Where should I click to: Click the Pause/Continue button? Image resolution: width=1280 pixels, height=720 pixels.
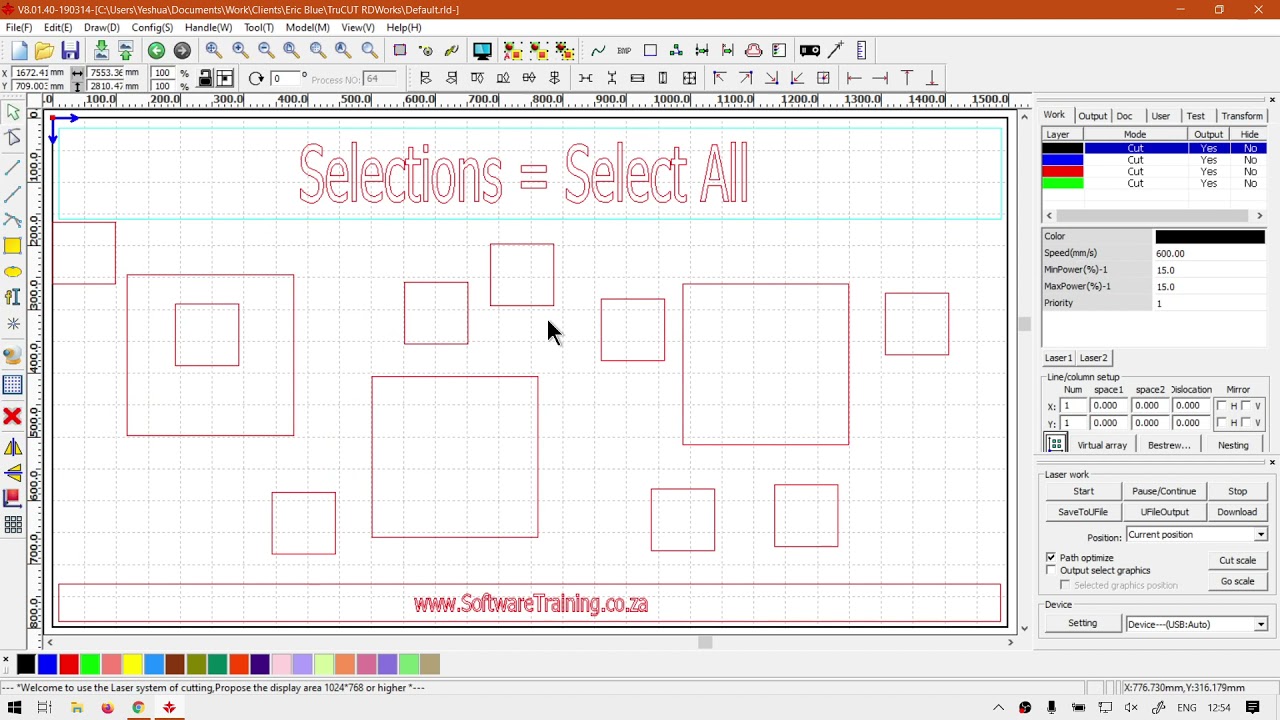point(1164,492)
